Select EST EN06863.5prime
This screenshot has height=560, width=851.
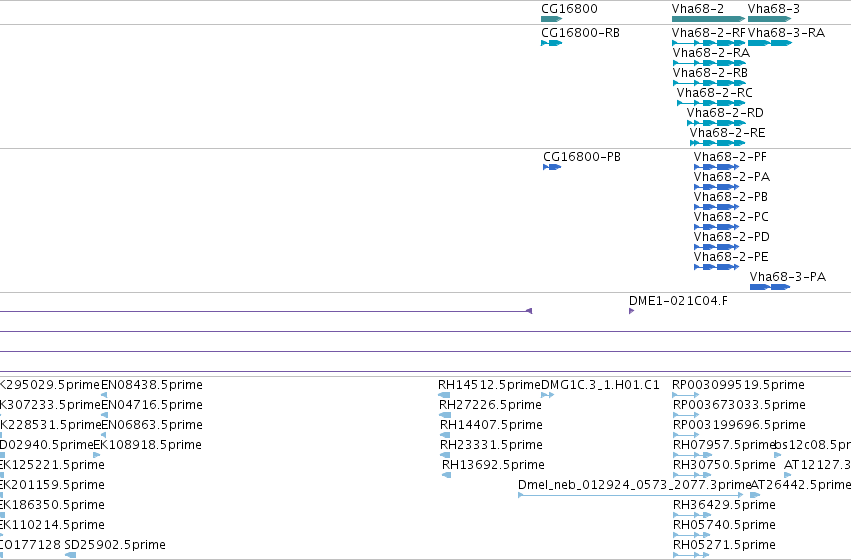point(152,425)
